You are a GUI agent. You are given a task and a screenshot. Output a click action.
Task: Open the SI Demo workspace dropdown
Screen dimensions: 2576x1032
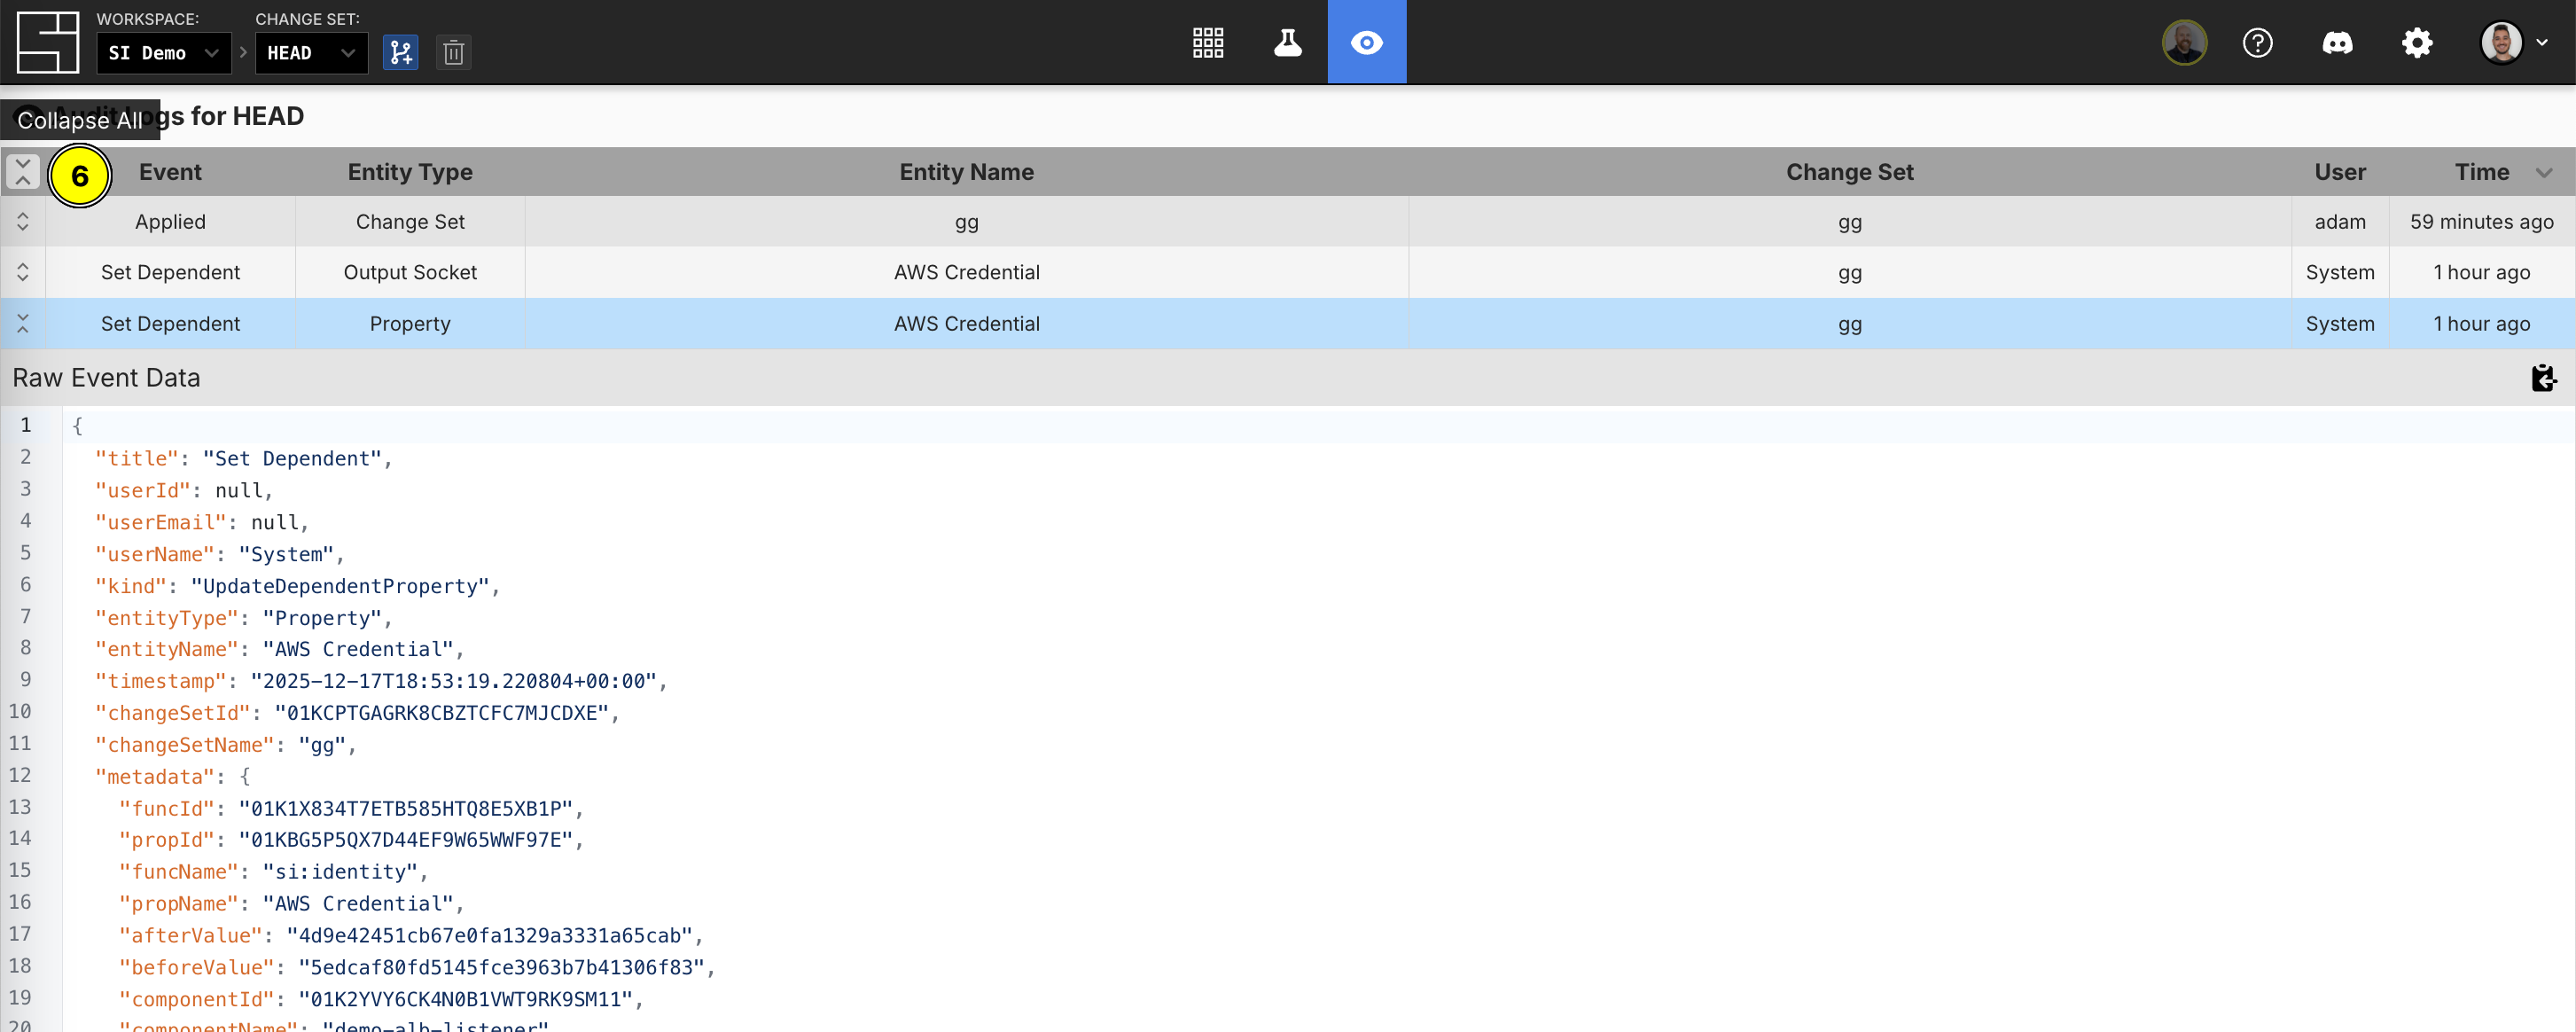tap(163, 53)
